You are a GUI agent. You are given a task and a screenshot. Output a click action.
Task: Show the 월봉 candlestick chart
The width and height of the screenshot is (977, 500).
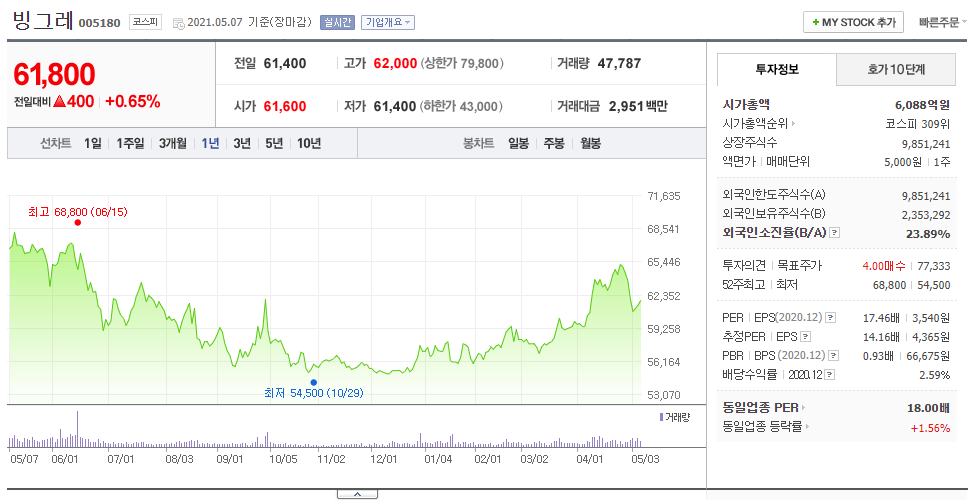click(590, 143)
